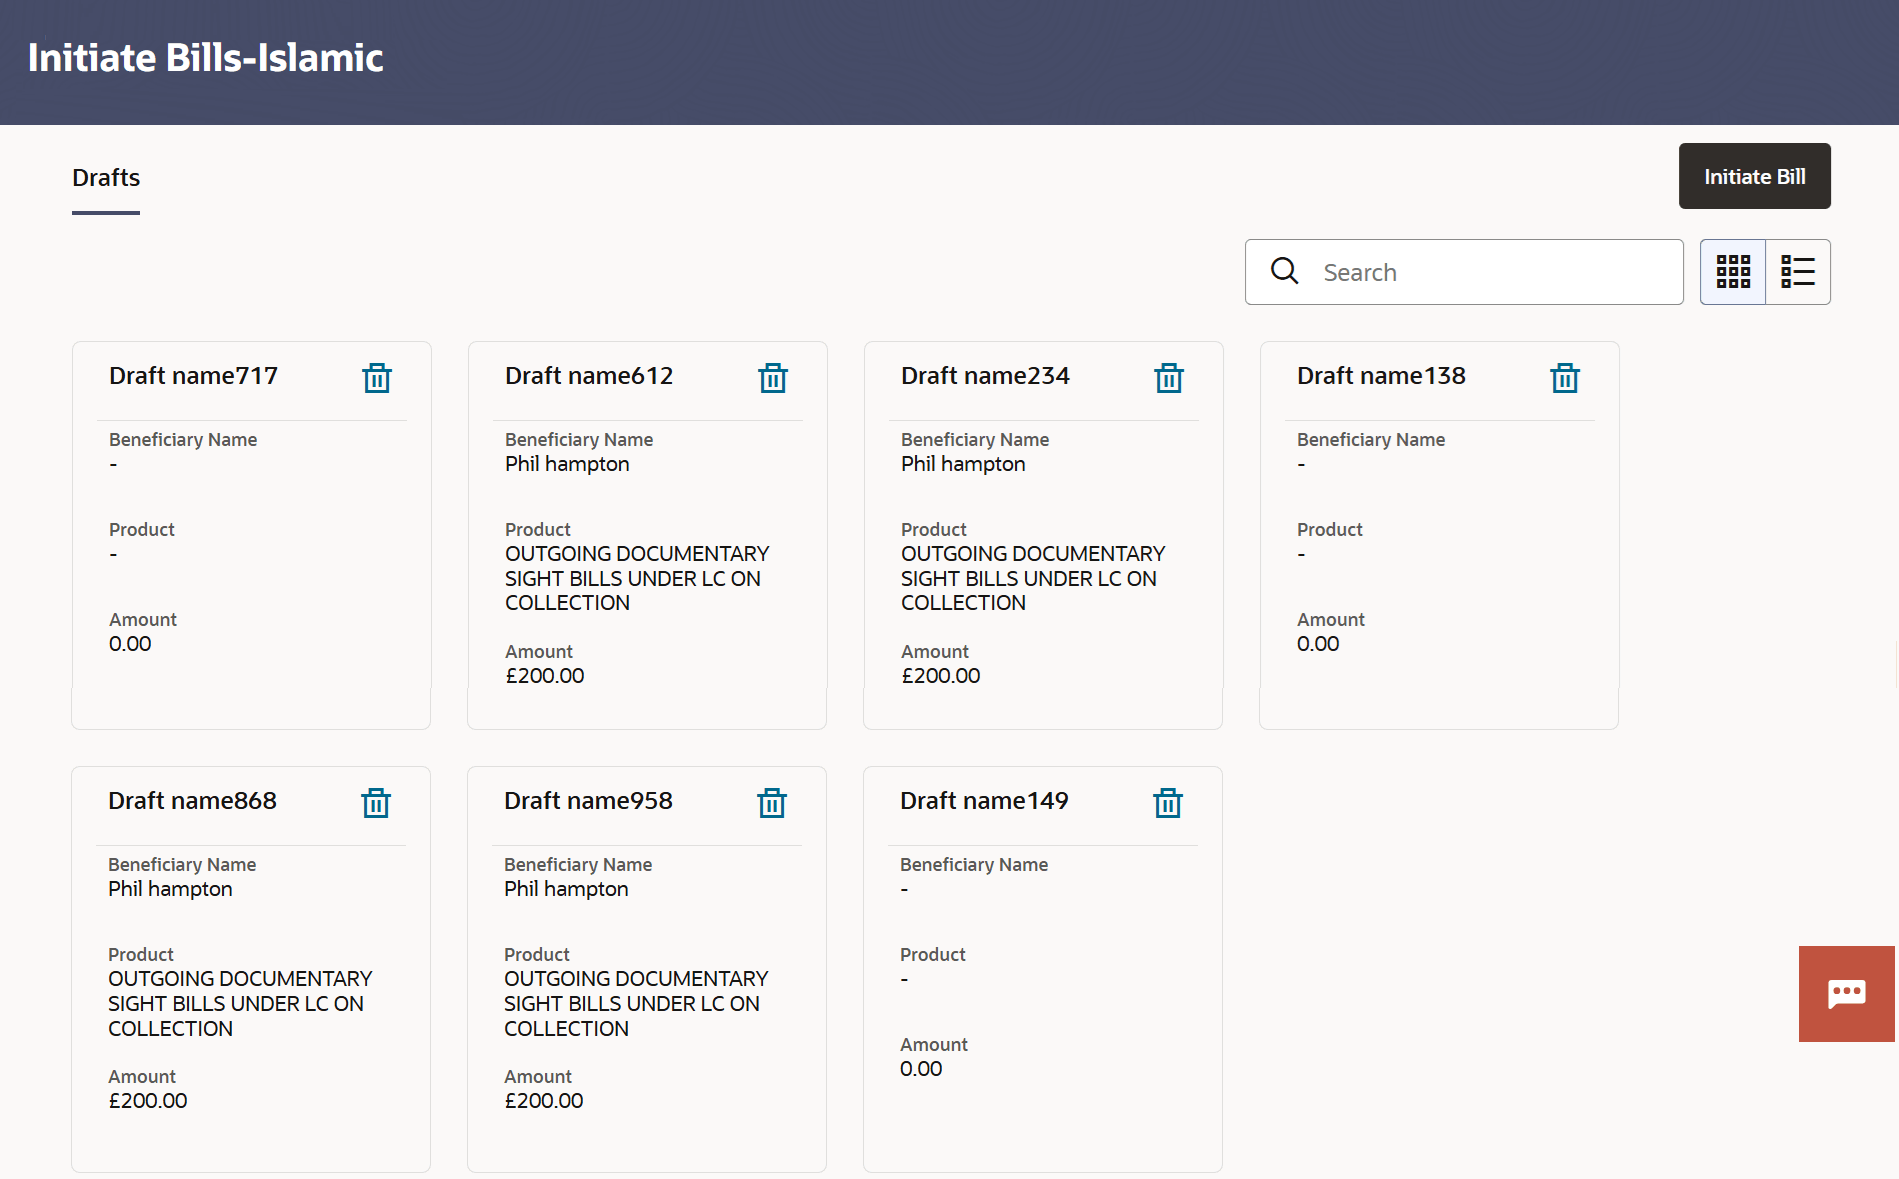Viewport: 1899px width, 1179px height.
Task: Open Draft name149 card title
Action: (x=984, y=801)
